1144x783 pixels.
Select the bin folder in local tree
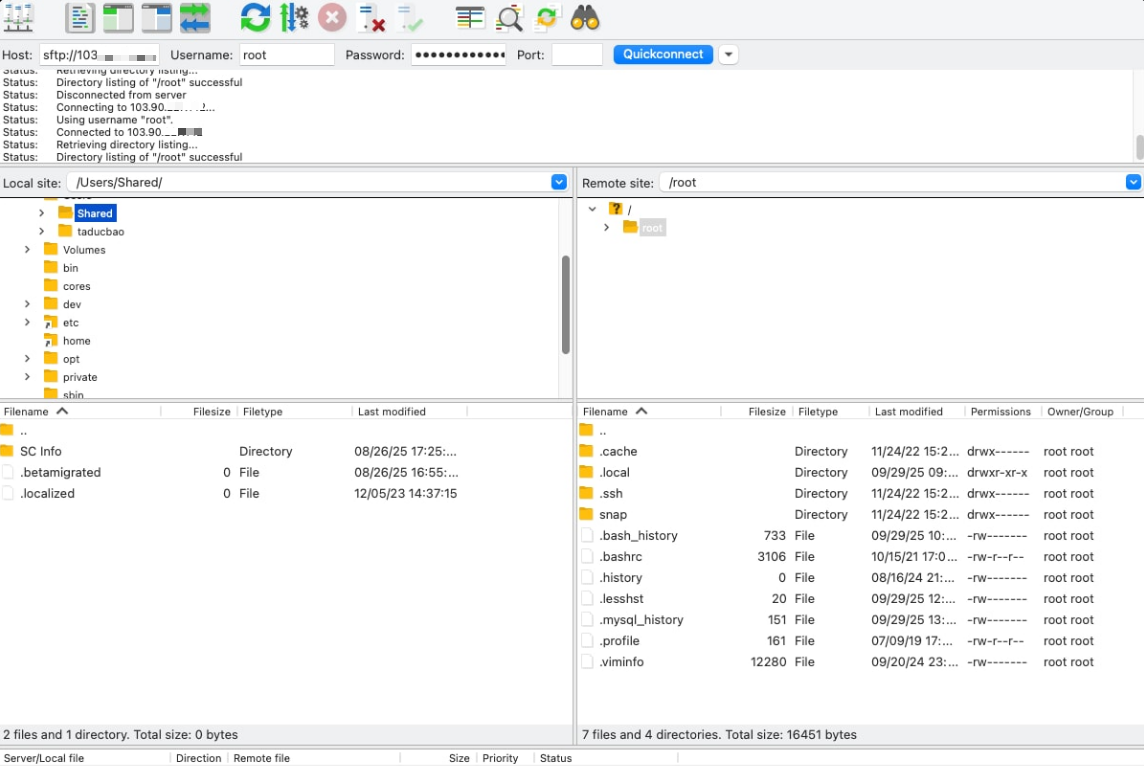[70, 268]
